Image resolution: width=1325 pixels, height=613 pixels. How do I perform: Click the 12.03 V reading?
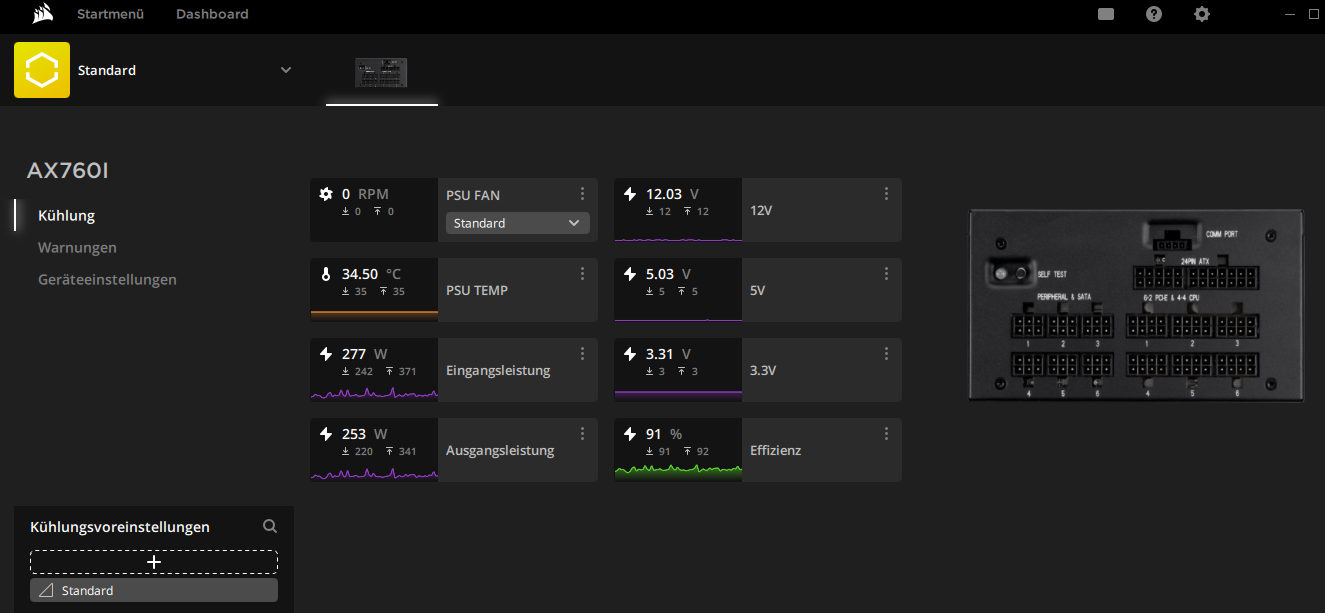[672, 194]
